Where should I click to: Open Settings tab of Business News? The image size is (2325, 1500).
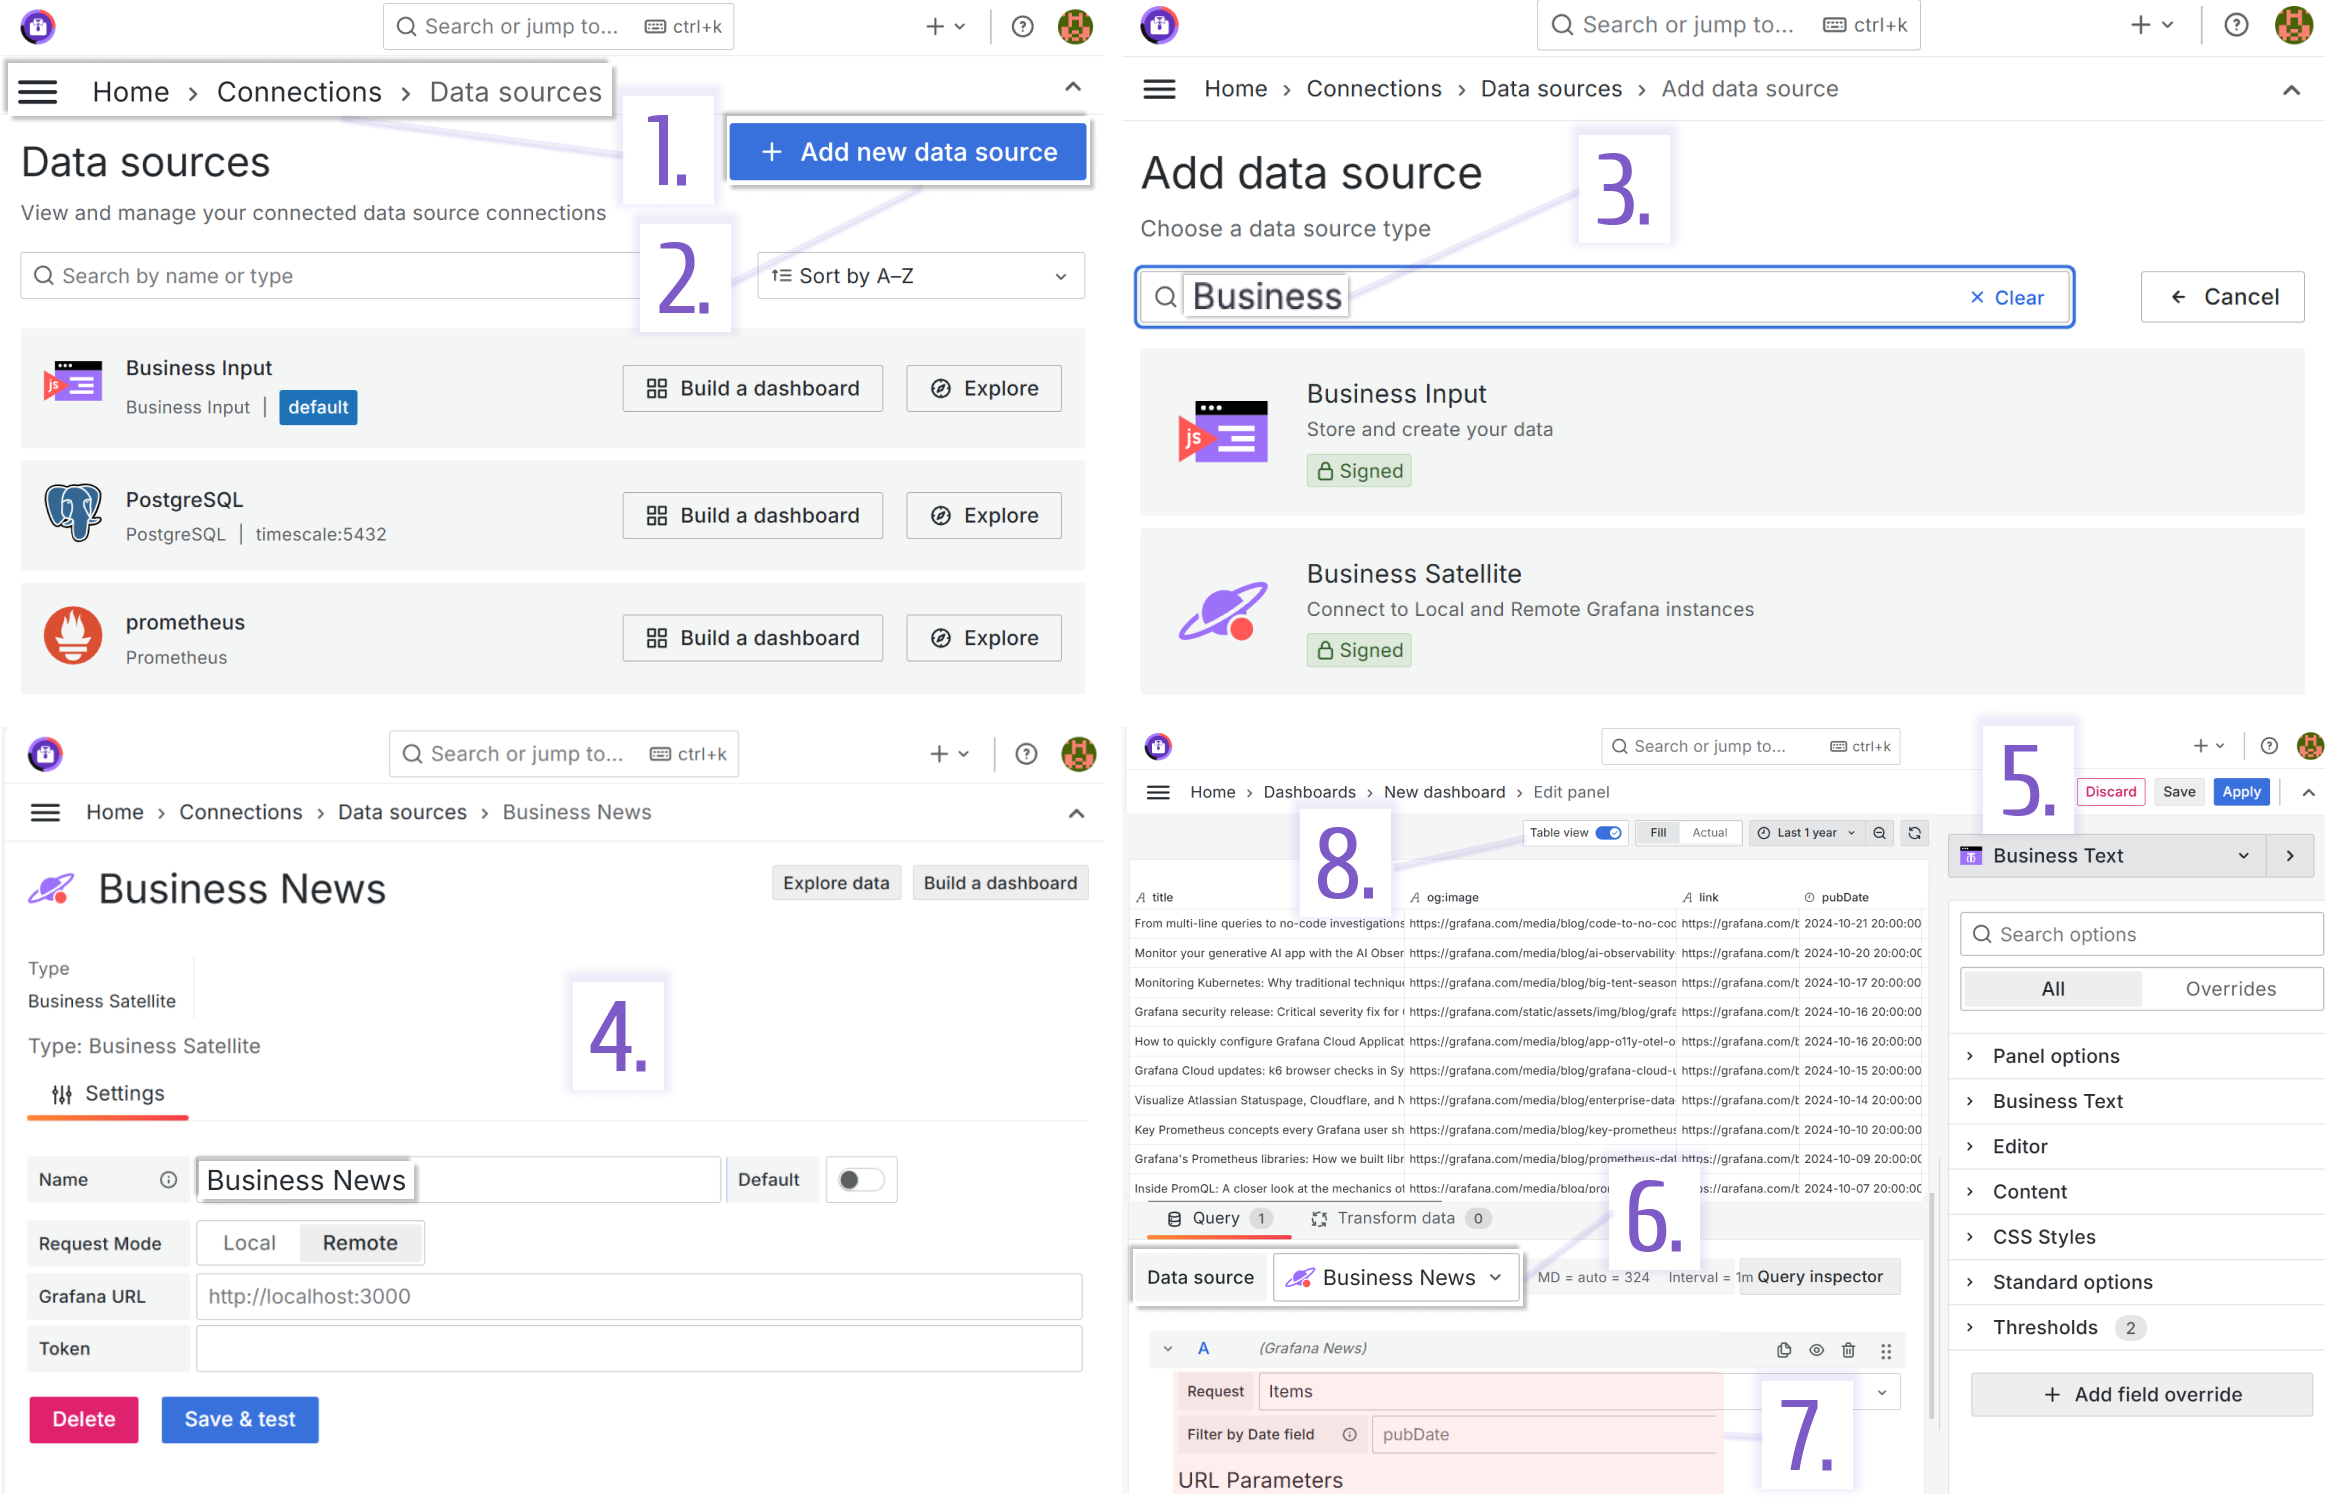[x=108, y=1094]
